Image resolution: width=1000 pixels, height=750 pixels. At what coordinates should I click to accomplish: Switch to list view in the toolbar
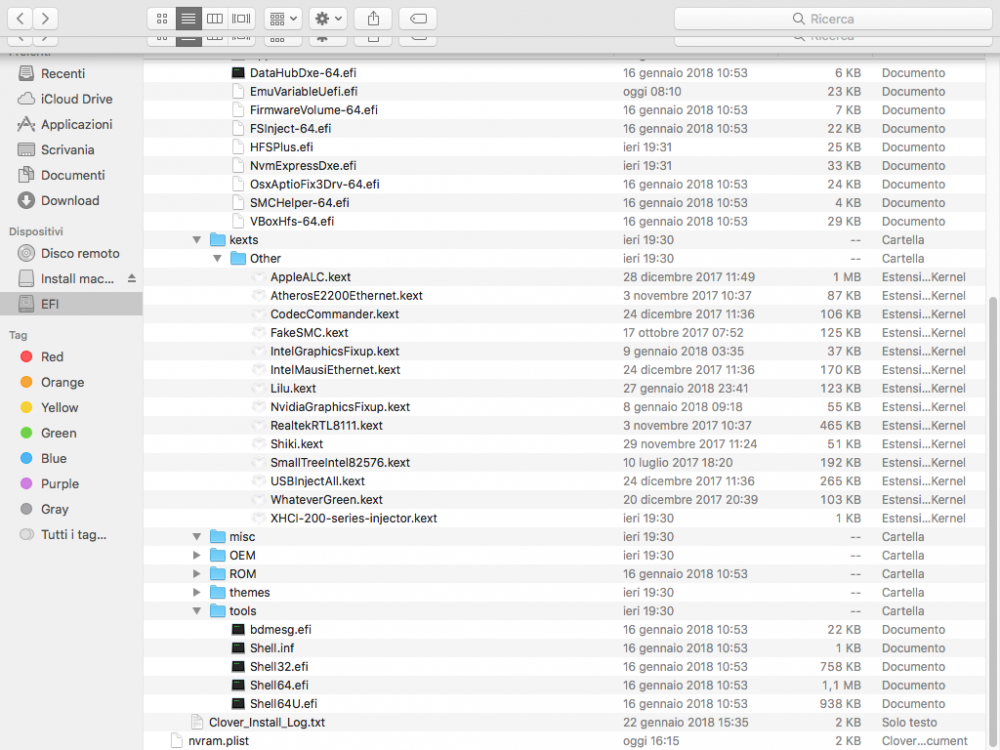click(x=188, y=18)
